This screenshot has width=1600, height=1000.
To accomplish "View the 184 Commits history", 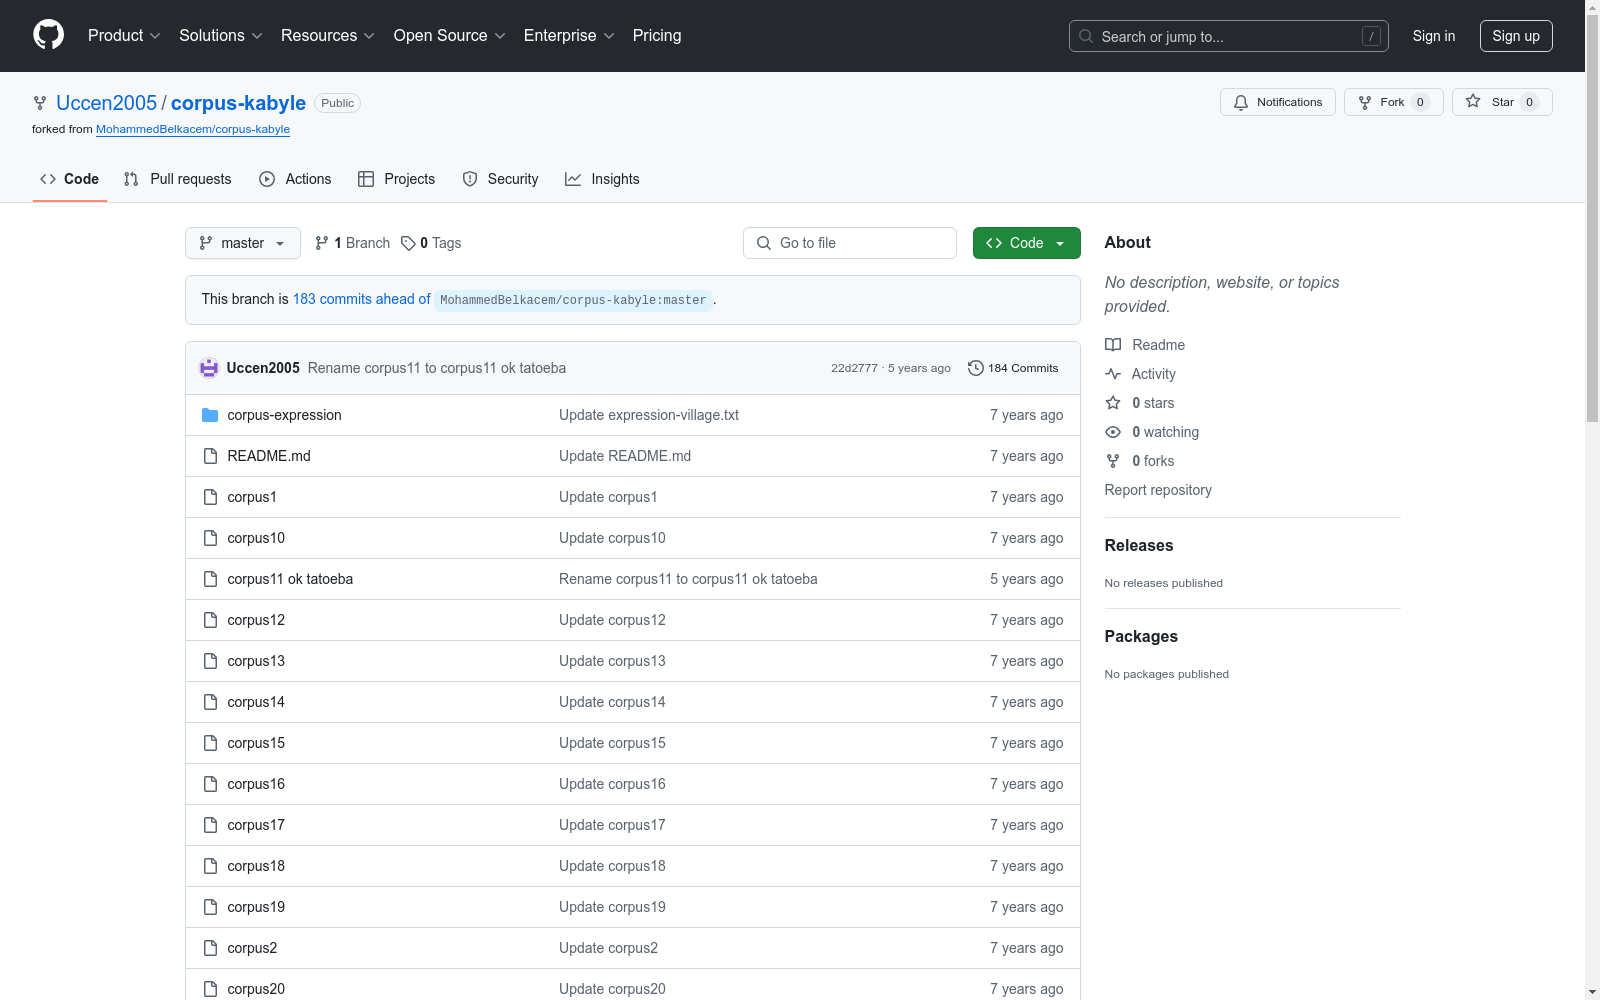I will click(1013, 368).
